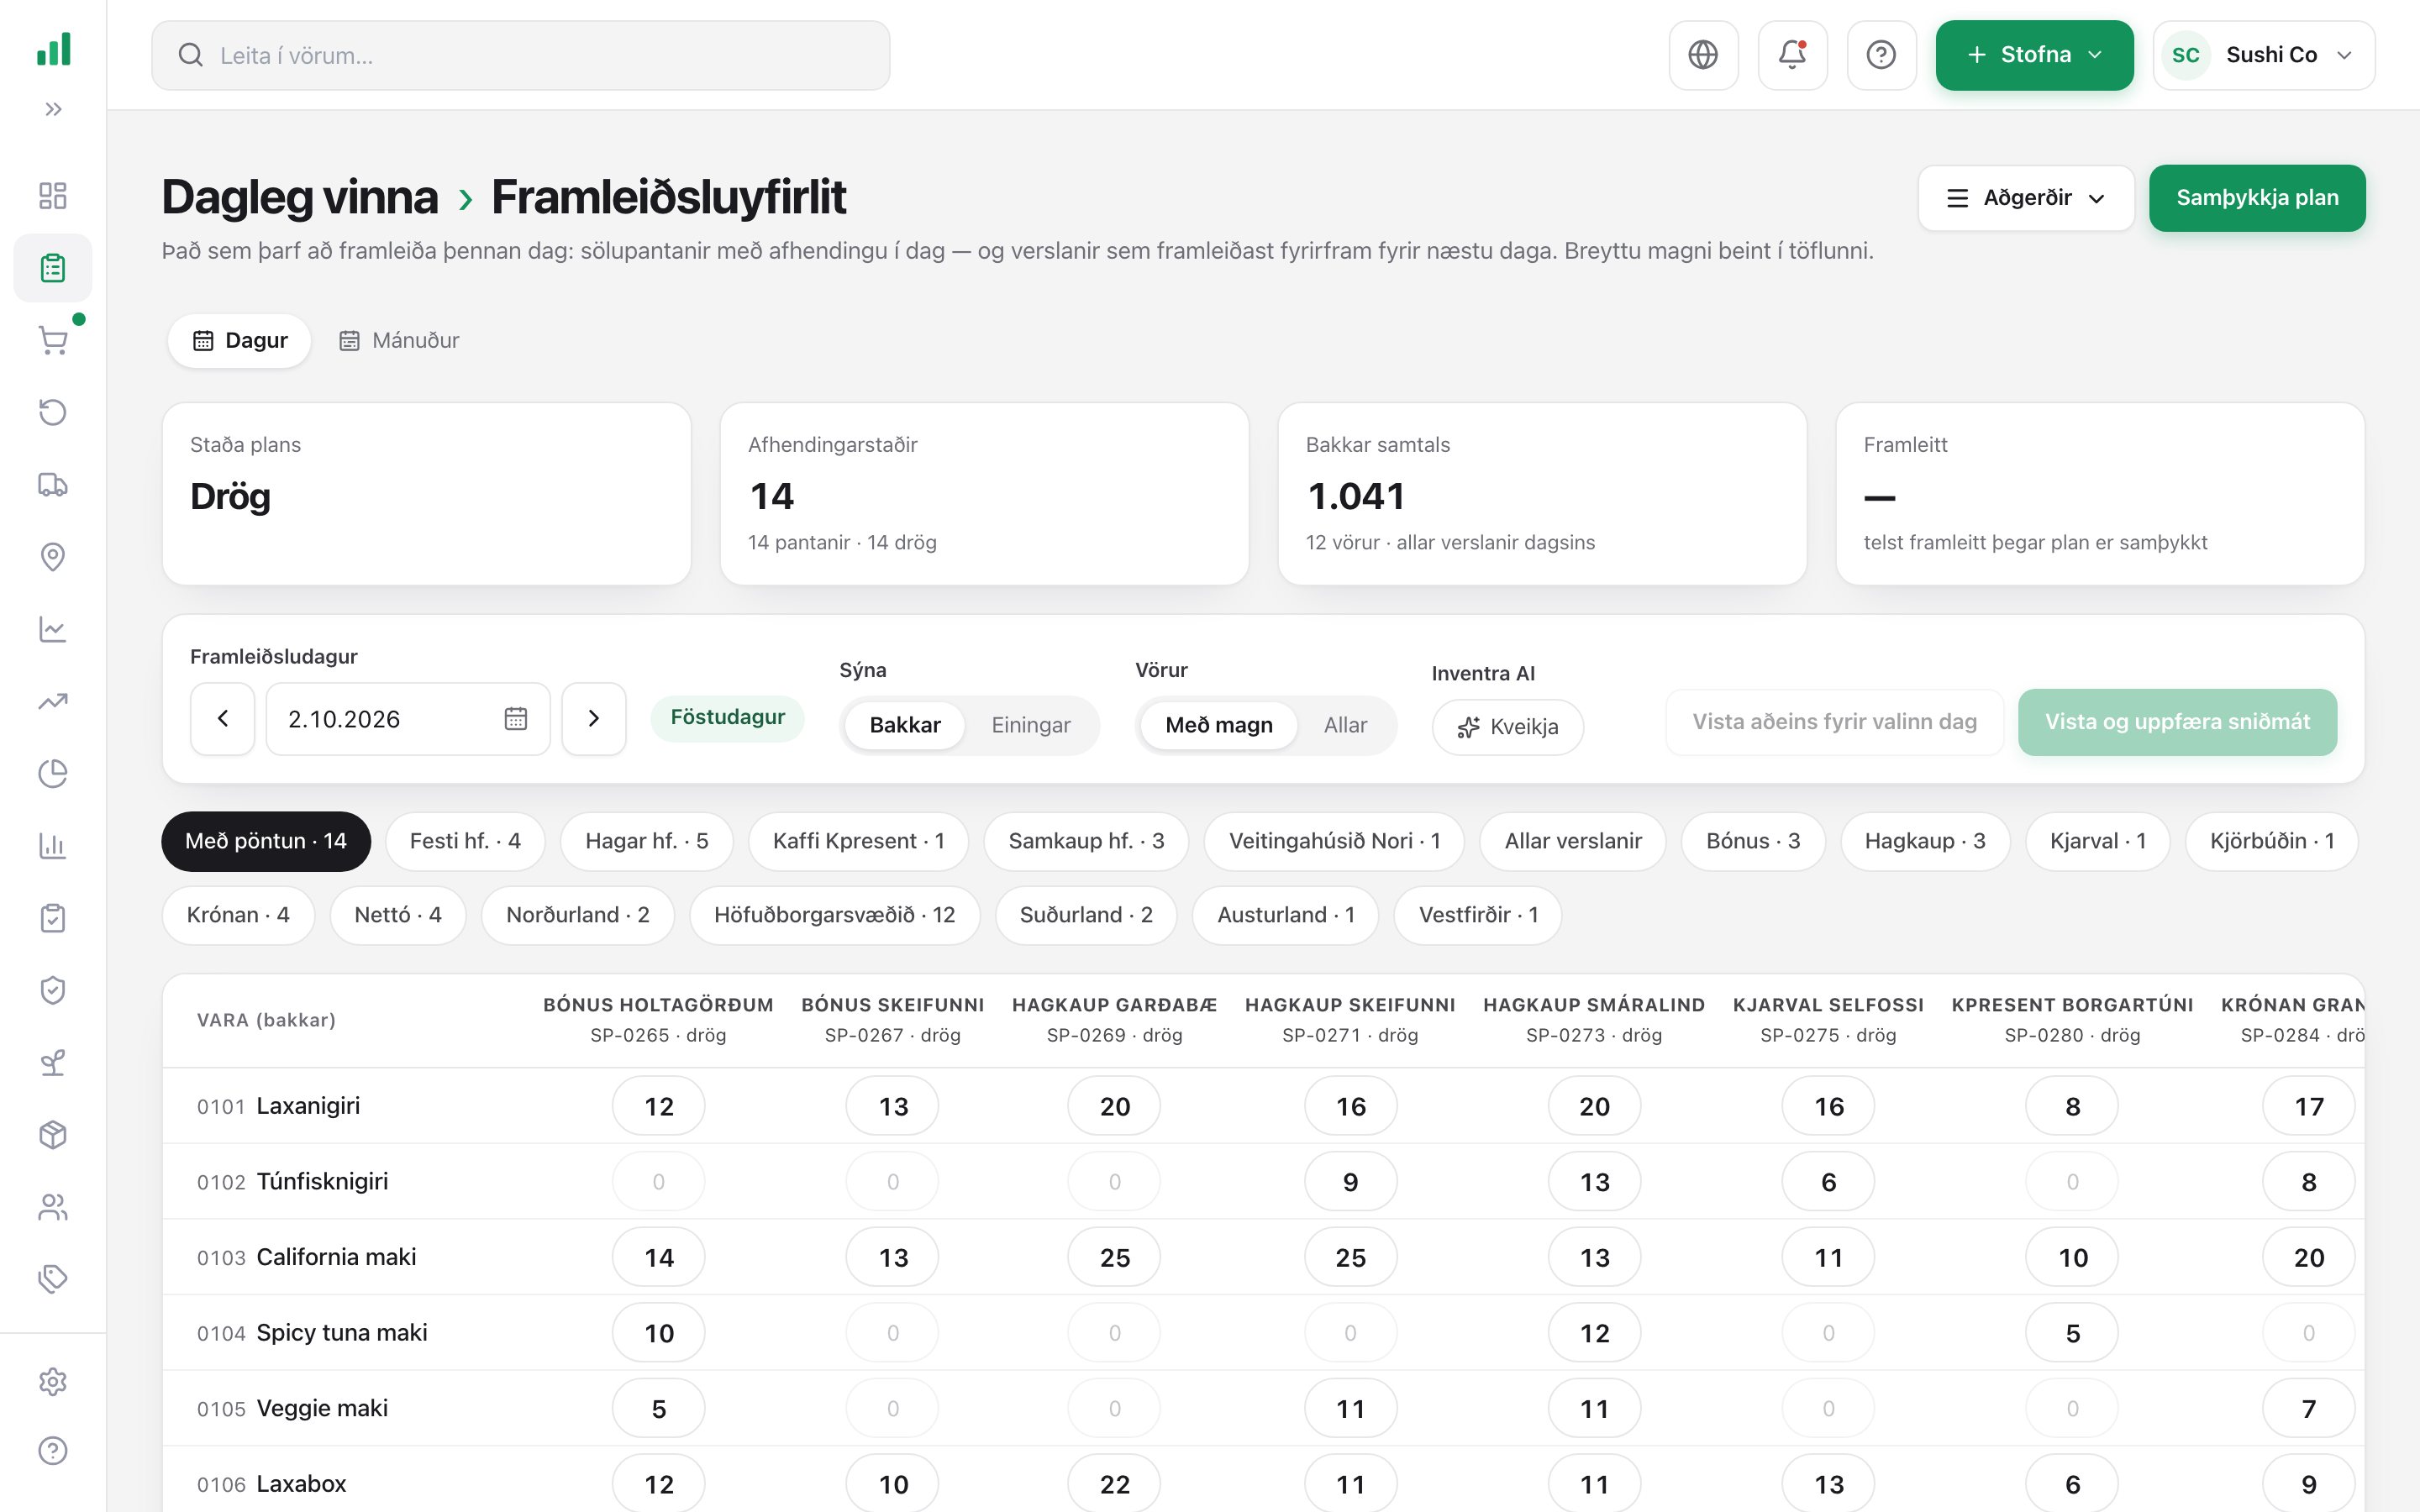The width and height of the screenshot is (2420, 1512).
Task: Select the Með pöntun · 14 filter
Action: click(x=266, y=841)
